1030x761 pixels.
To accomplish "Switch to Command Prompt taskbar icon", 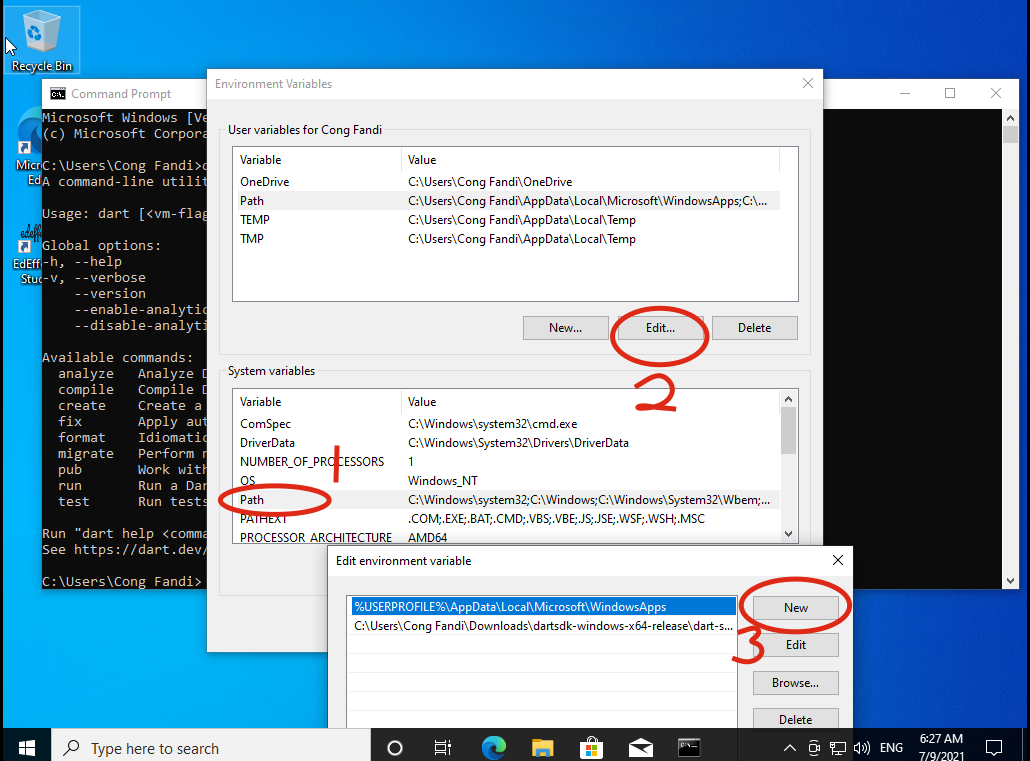I will (689, 747).
